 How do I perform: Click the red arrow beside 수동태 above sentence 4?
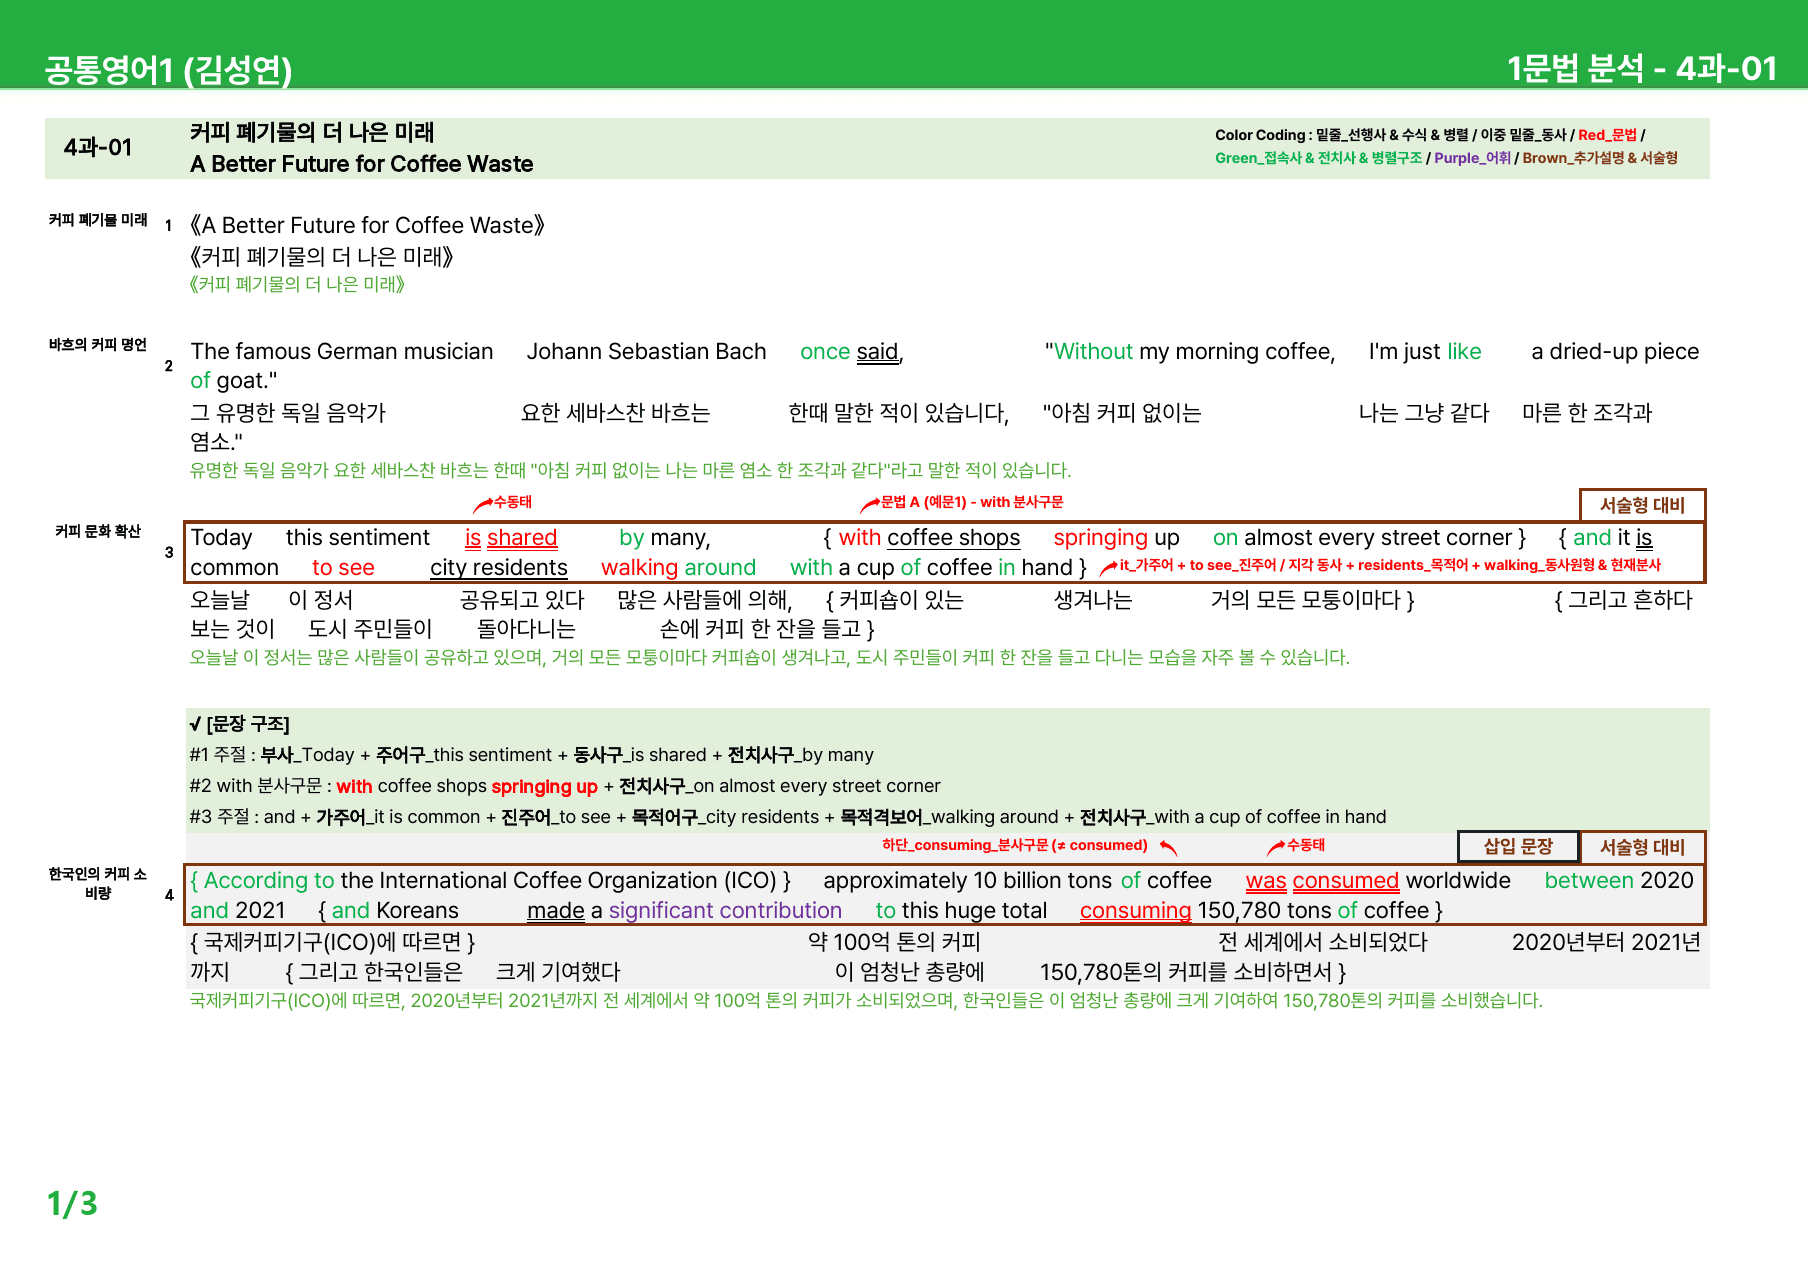1276,847
